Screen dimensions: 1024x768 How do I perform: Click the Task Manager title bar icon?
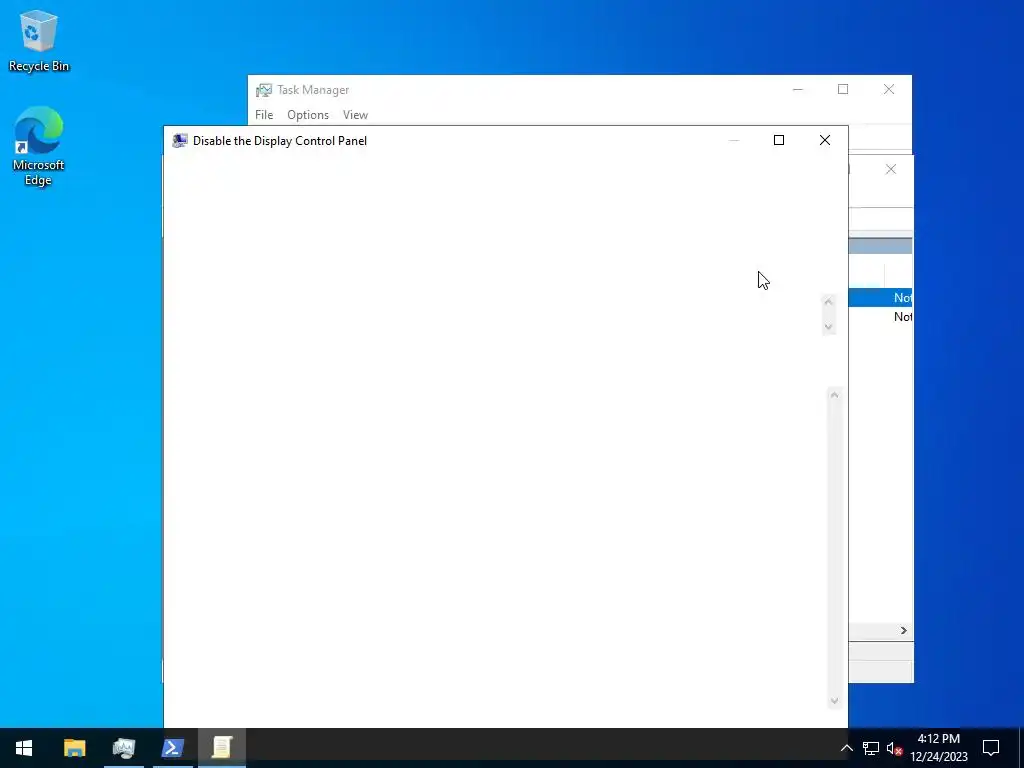264,90
